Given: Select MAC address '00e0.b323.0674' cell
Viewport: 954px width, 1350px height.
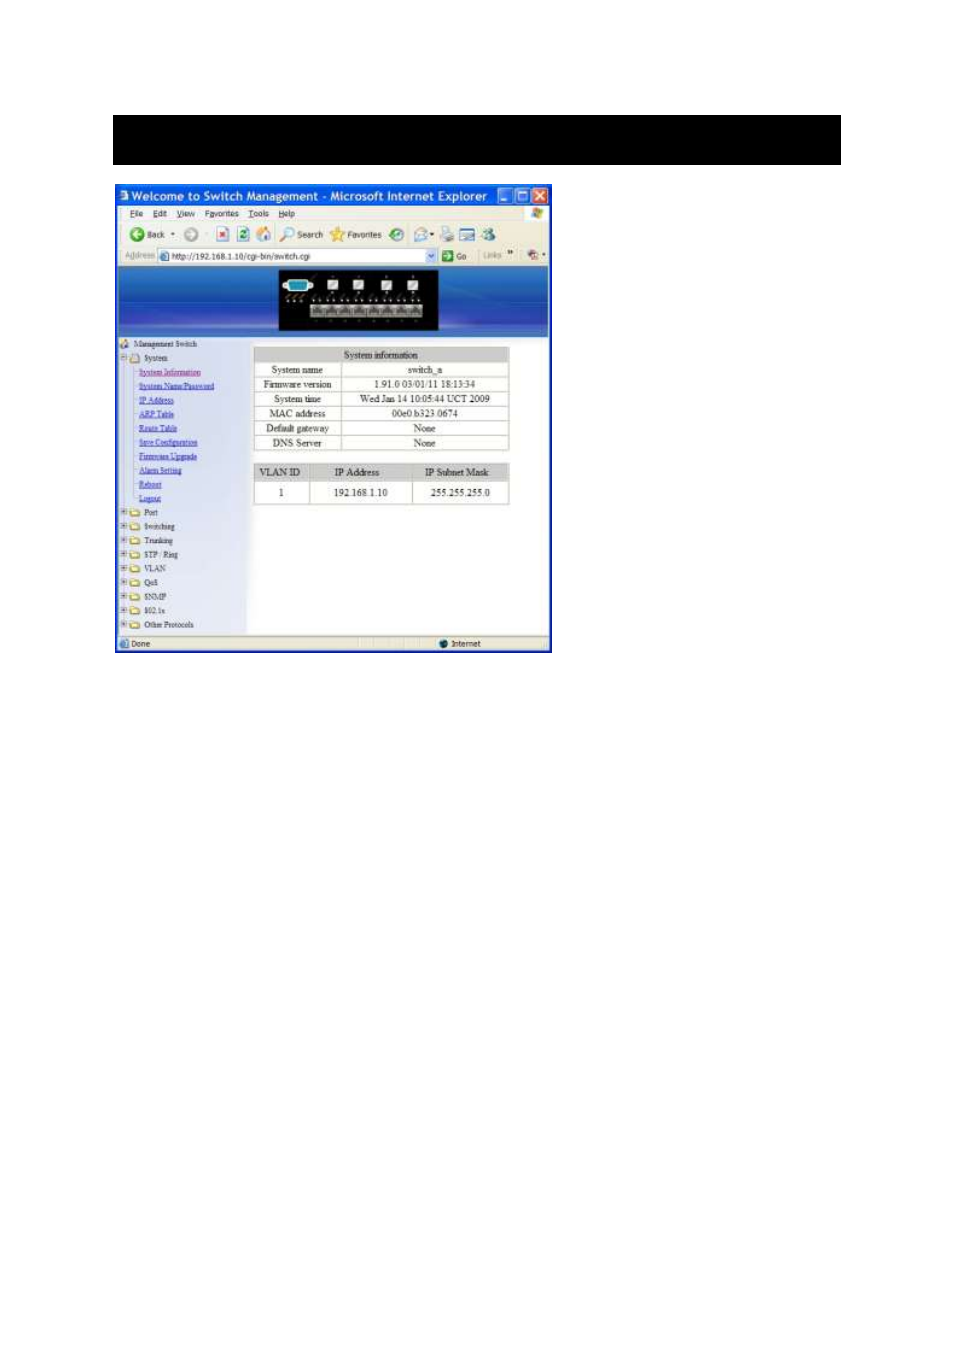Looking at the screenshot, I should tap(425, 413).
